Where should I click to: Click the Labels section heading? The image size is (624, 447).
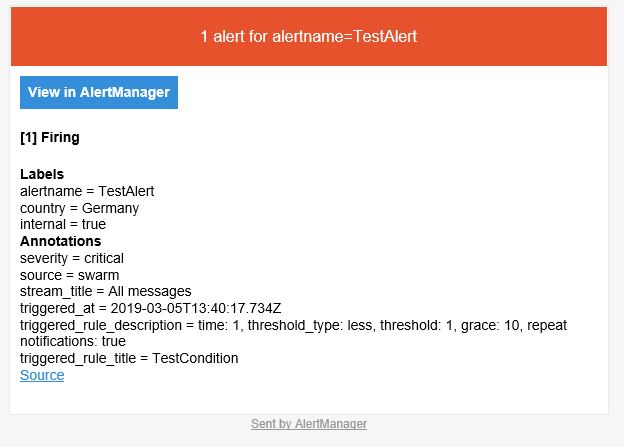[x=42, y=174]
